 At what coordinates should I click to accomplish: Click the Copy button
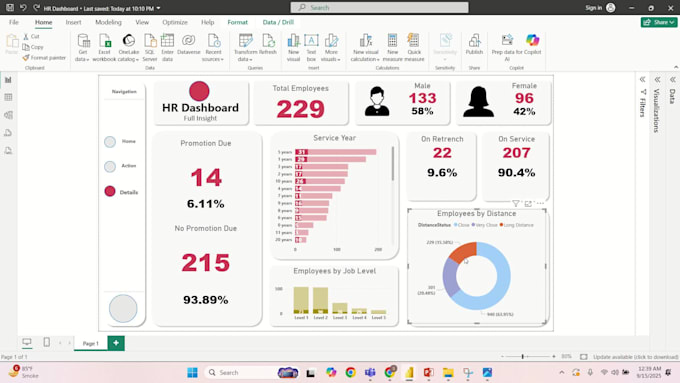click(33, 47)
